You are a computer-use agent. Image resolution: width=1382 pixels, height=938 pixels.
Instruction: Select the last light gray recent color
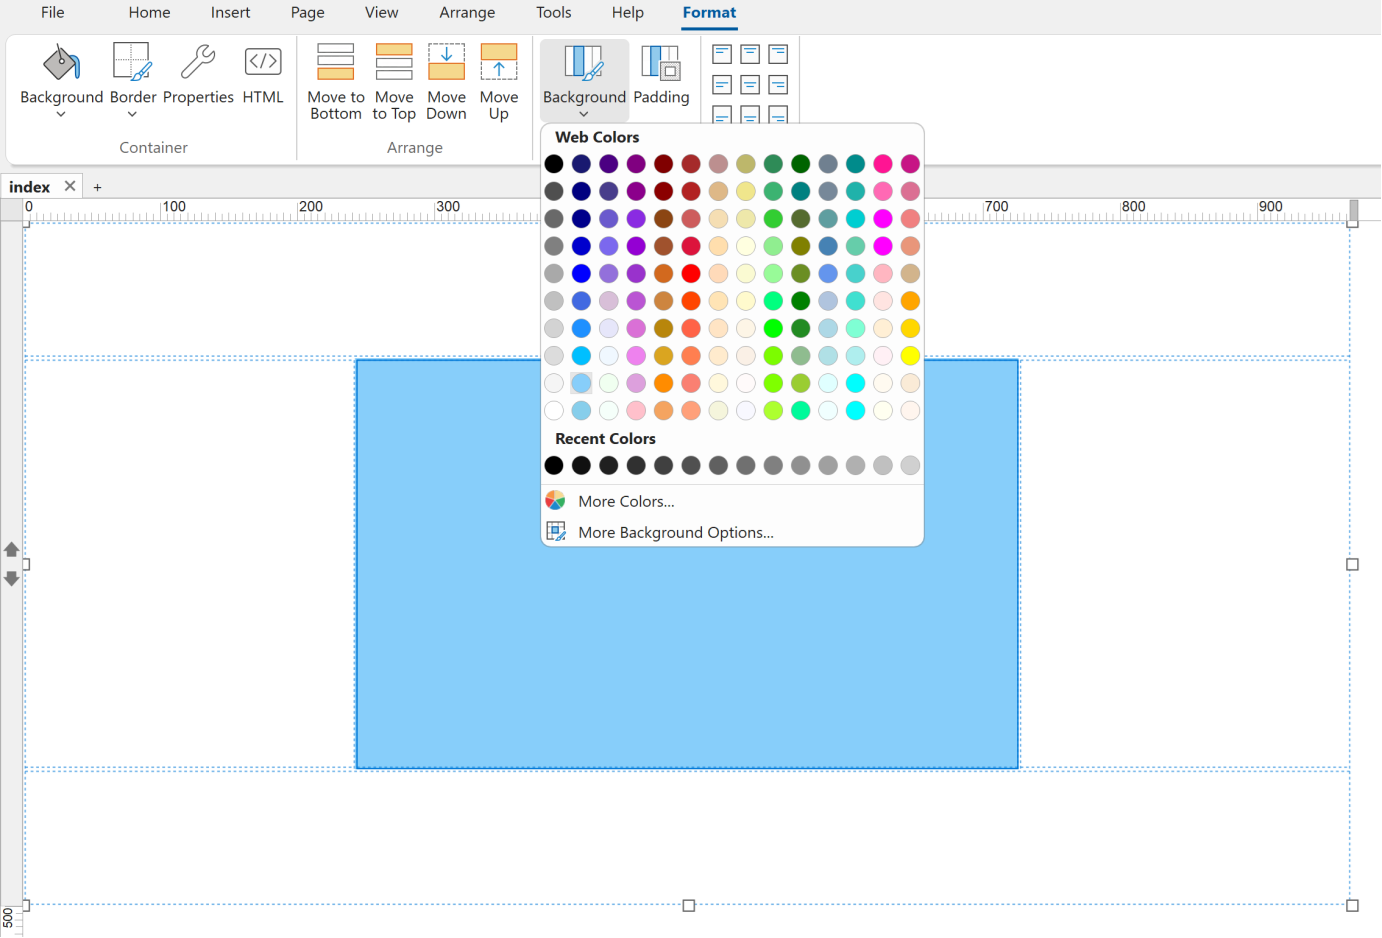[x=910, y=466]
